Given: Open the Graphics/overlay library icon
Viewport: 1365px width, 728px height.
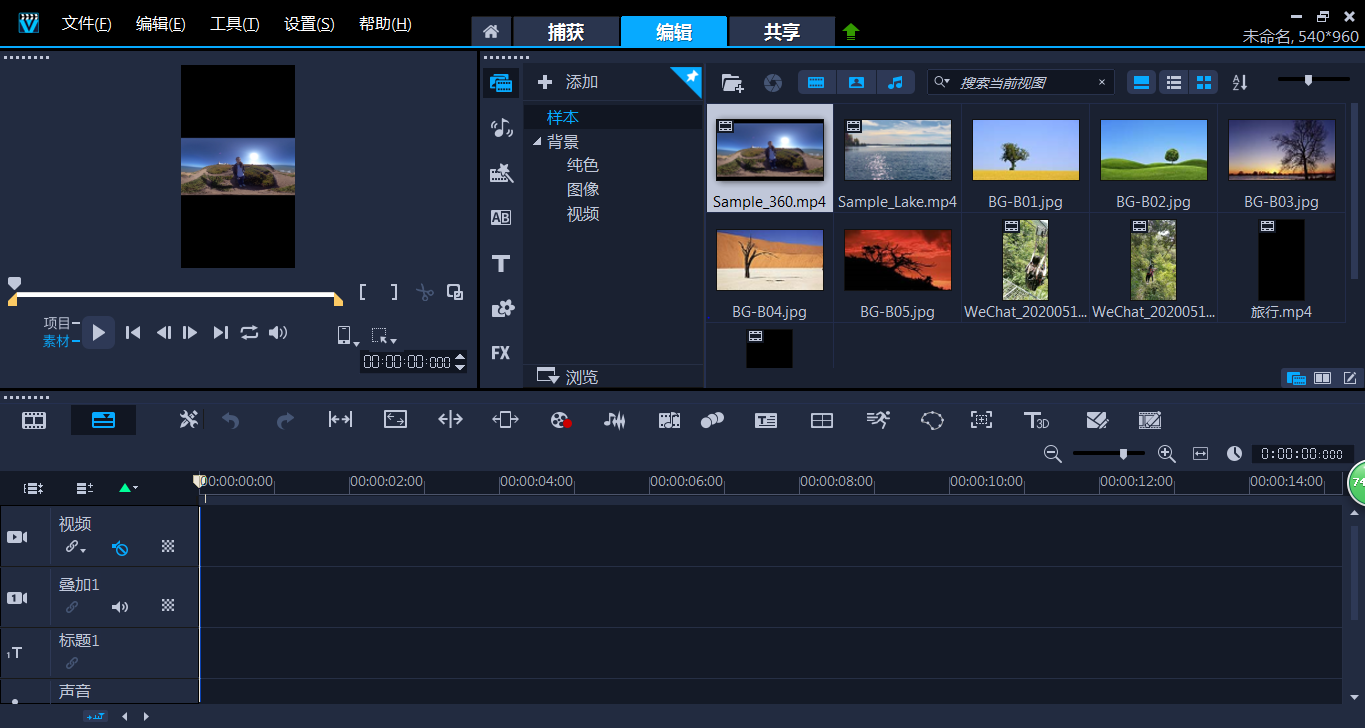Looking at the screenshot, I should (501, 309).
